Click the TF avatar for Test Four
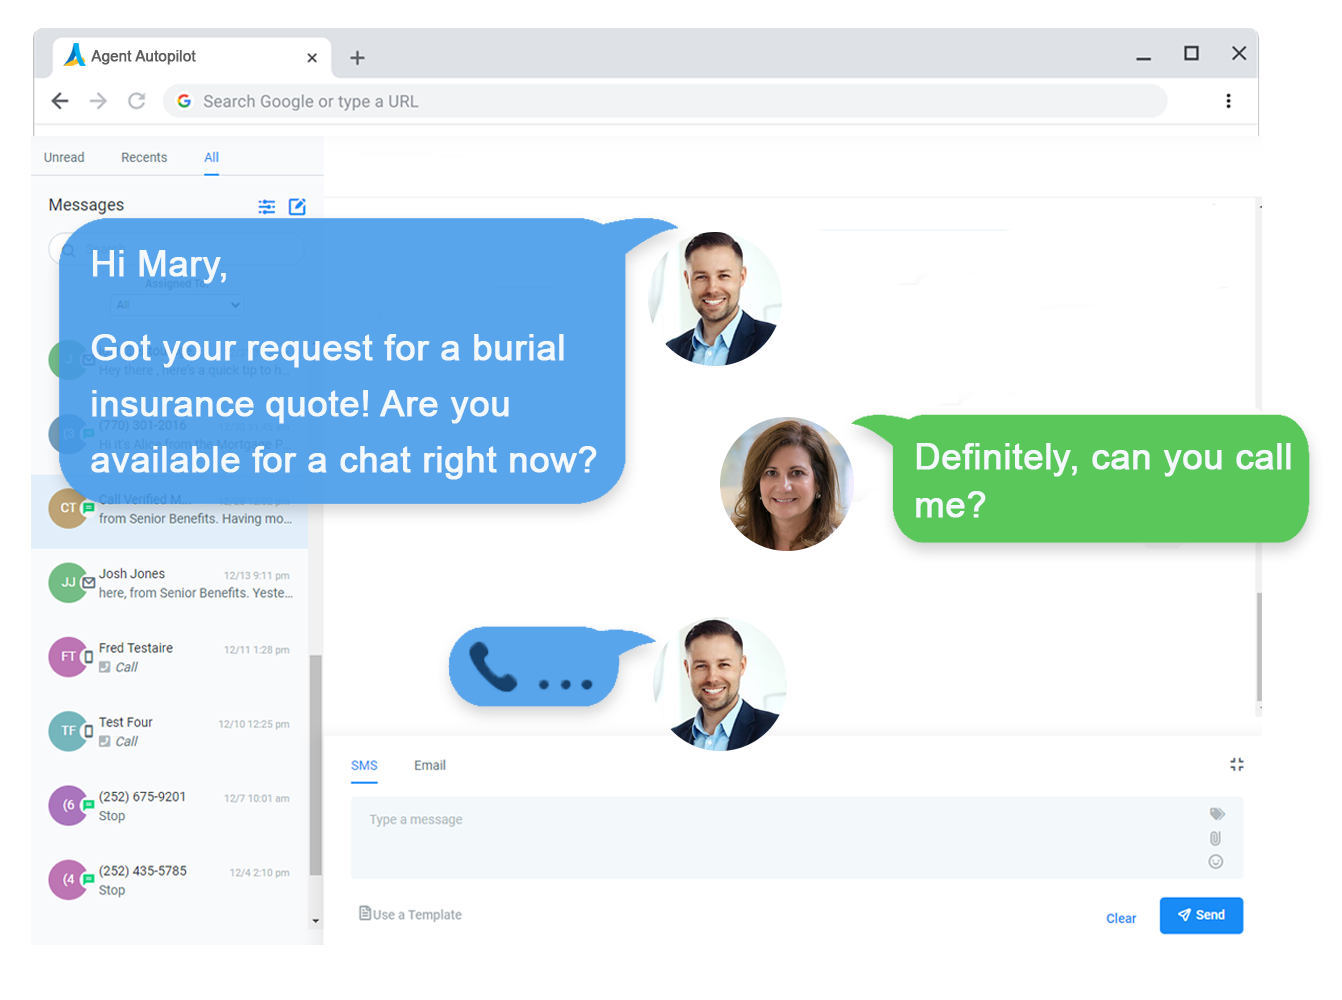 (68, 731)
